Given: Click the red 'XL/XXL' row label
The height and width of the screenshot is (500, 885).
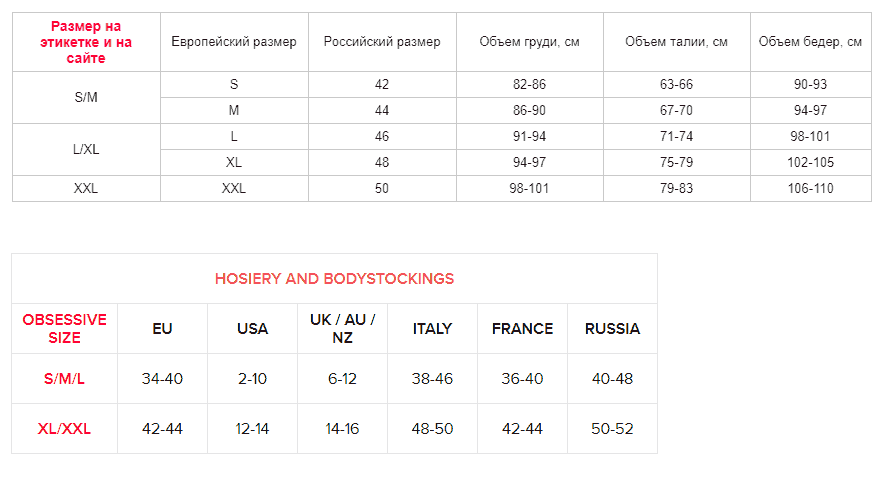Looking at the screenshot, I should pyautogui.click(x=64, y=429).
